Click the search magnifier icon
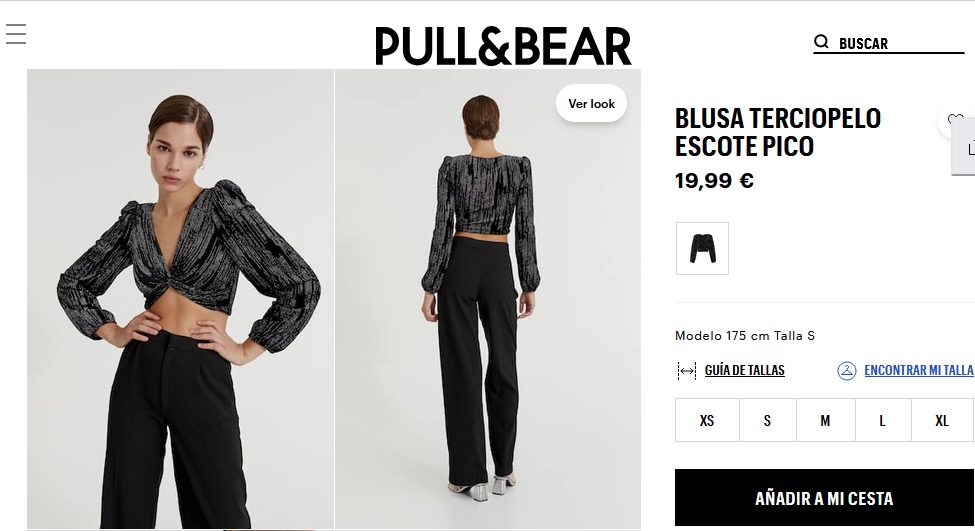 [x=821, y=42]
